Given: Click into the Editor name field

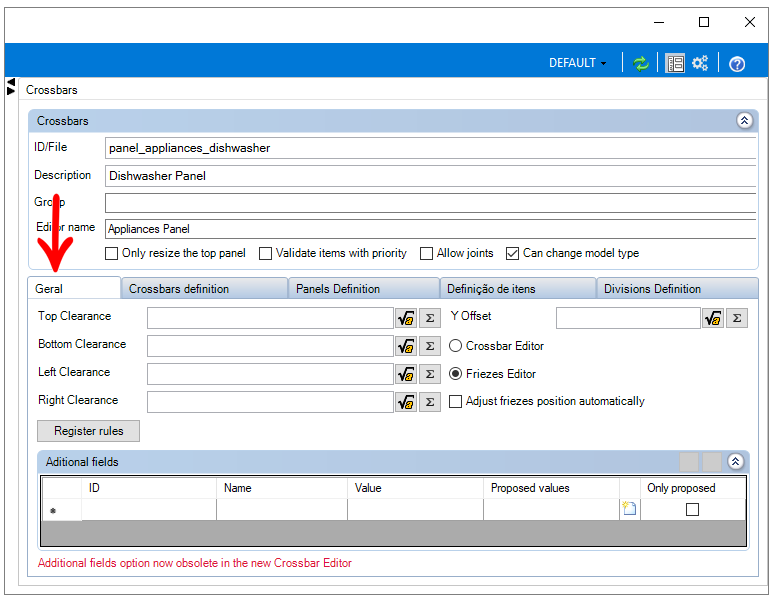Looking at the screenshot, I should tap(431, 229).
